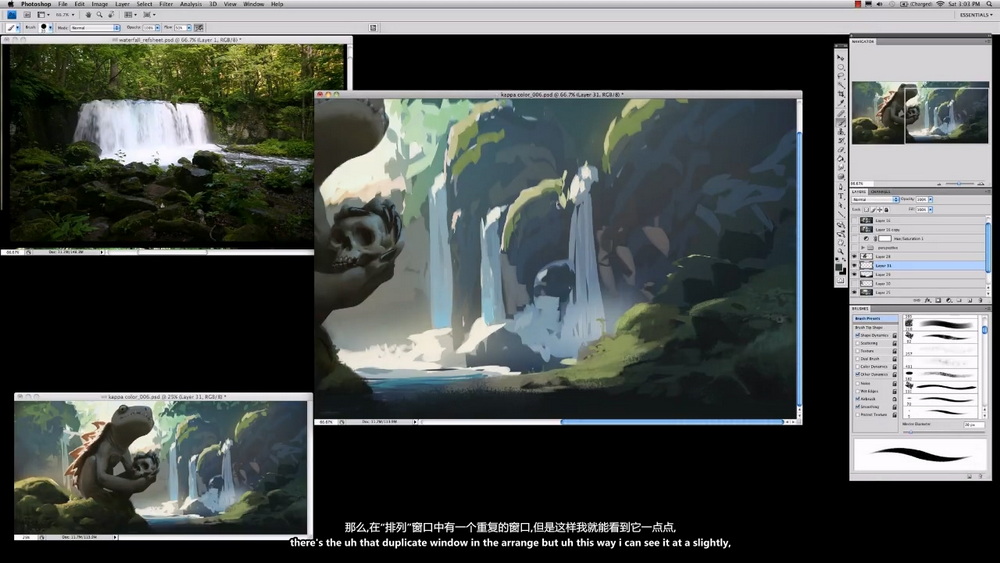Image resolution: width=1000 pixels, height=563 pixels.
Task: Enable the Scattering checkbox
Action: pyautogui.click(x=858, y=343)
